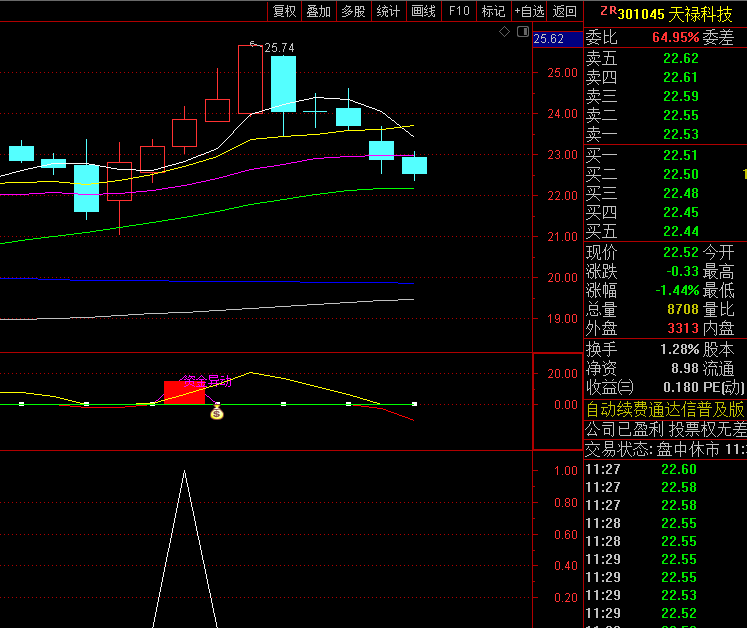Click the 交易状态: 盘中休市 status line
Screen dimensions: 747x628
[665, 449]
